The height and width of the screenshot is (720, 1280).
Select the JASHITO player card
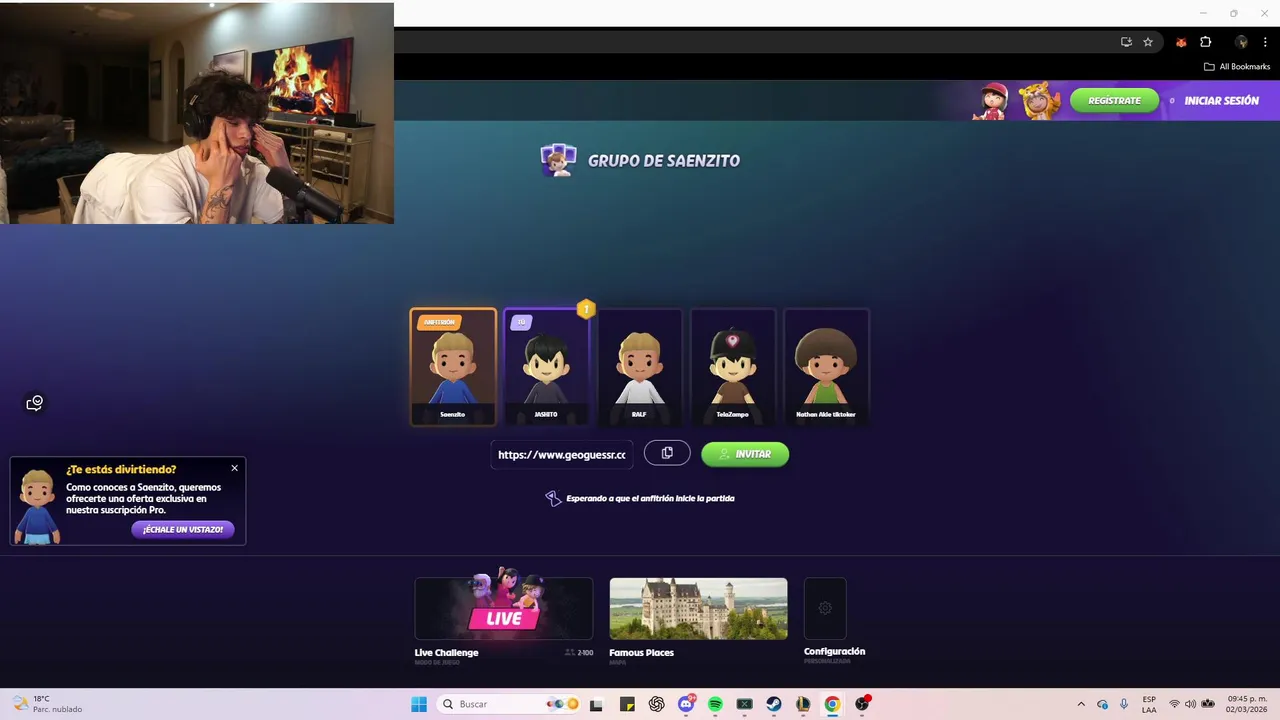[546, 367]
